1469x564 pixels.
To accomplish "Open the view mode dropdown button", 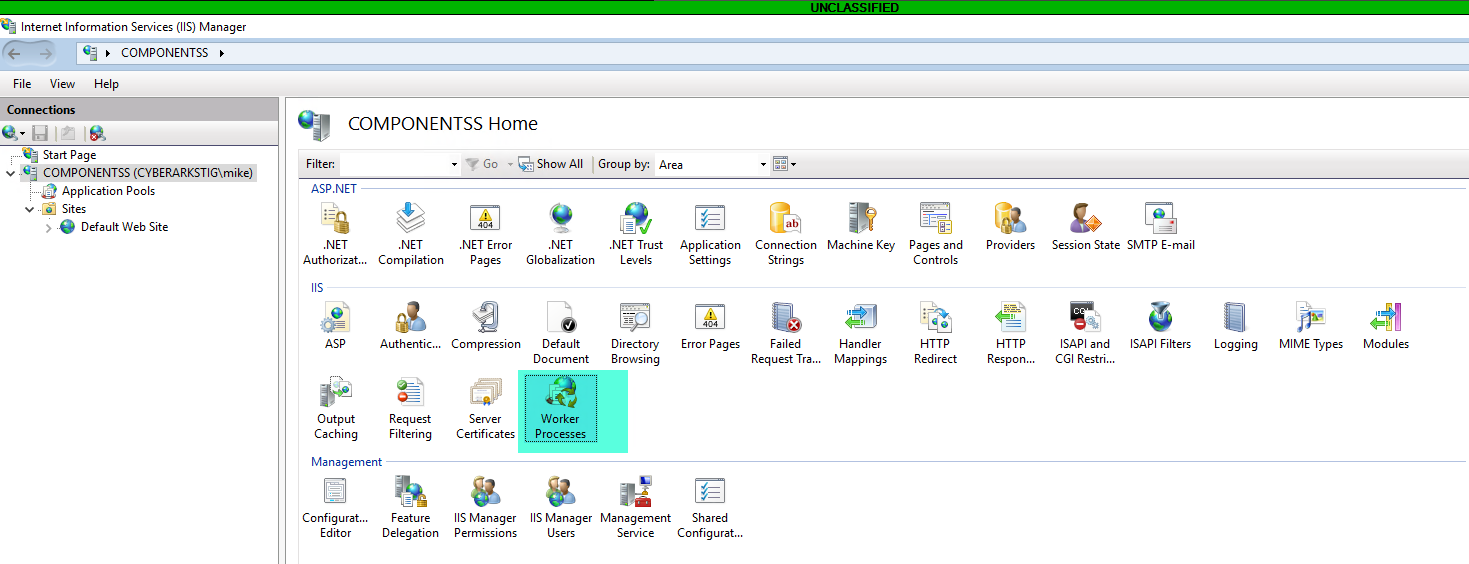I will [785, 164].
